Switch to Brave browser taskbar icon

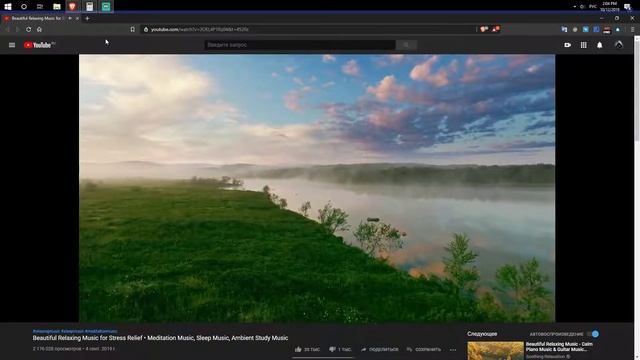click(73, 6)
